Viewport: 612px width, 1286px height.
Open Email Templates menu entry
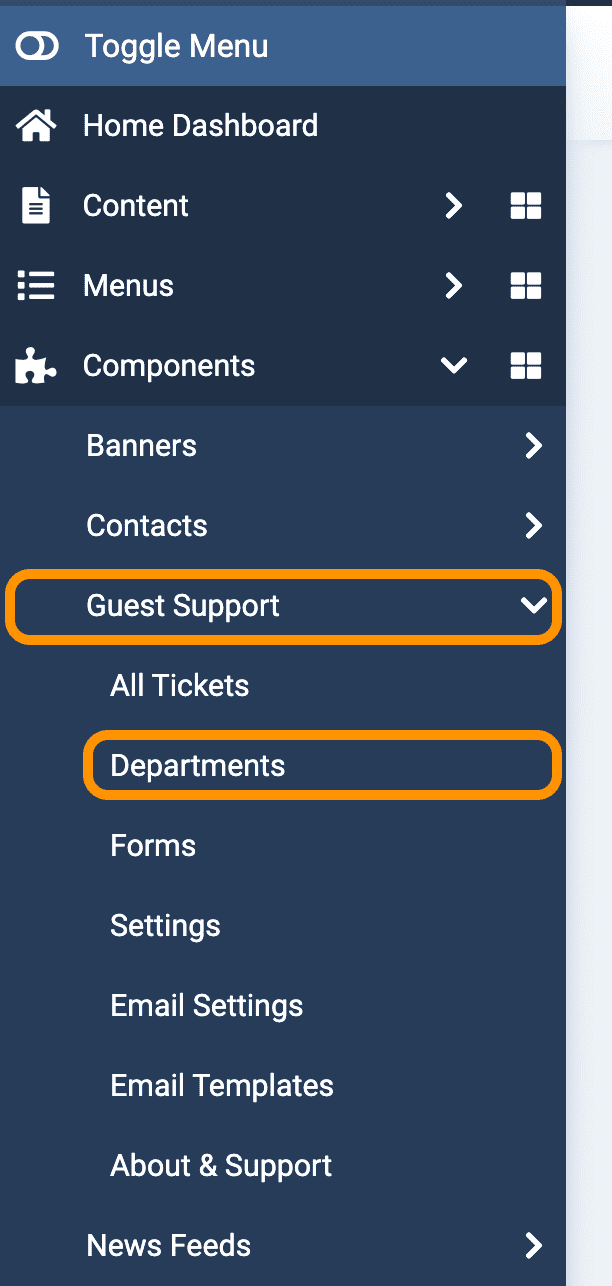[x=222, y=1086]
